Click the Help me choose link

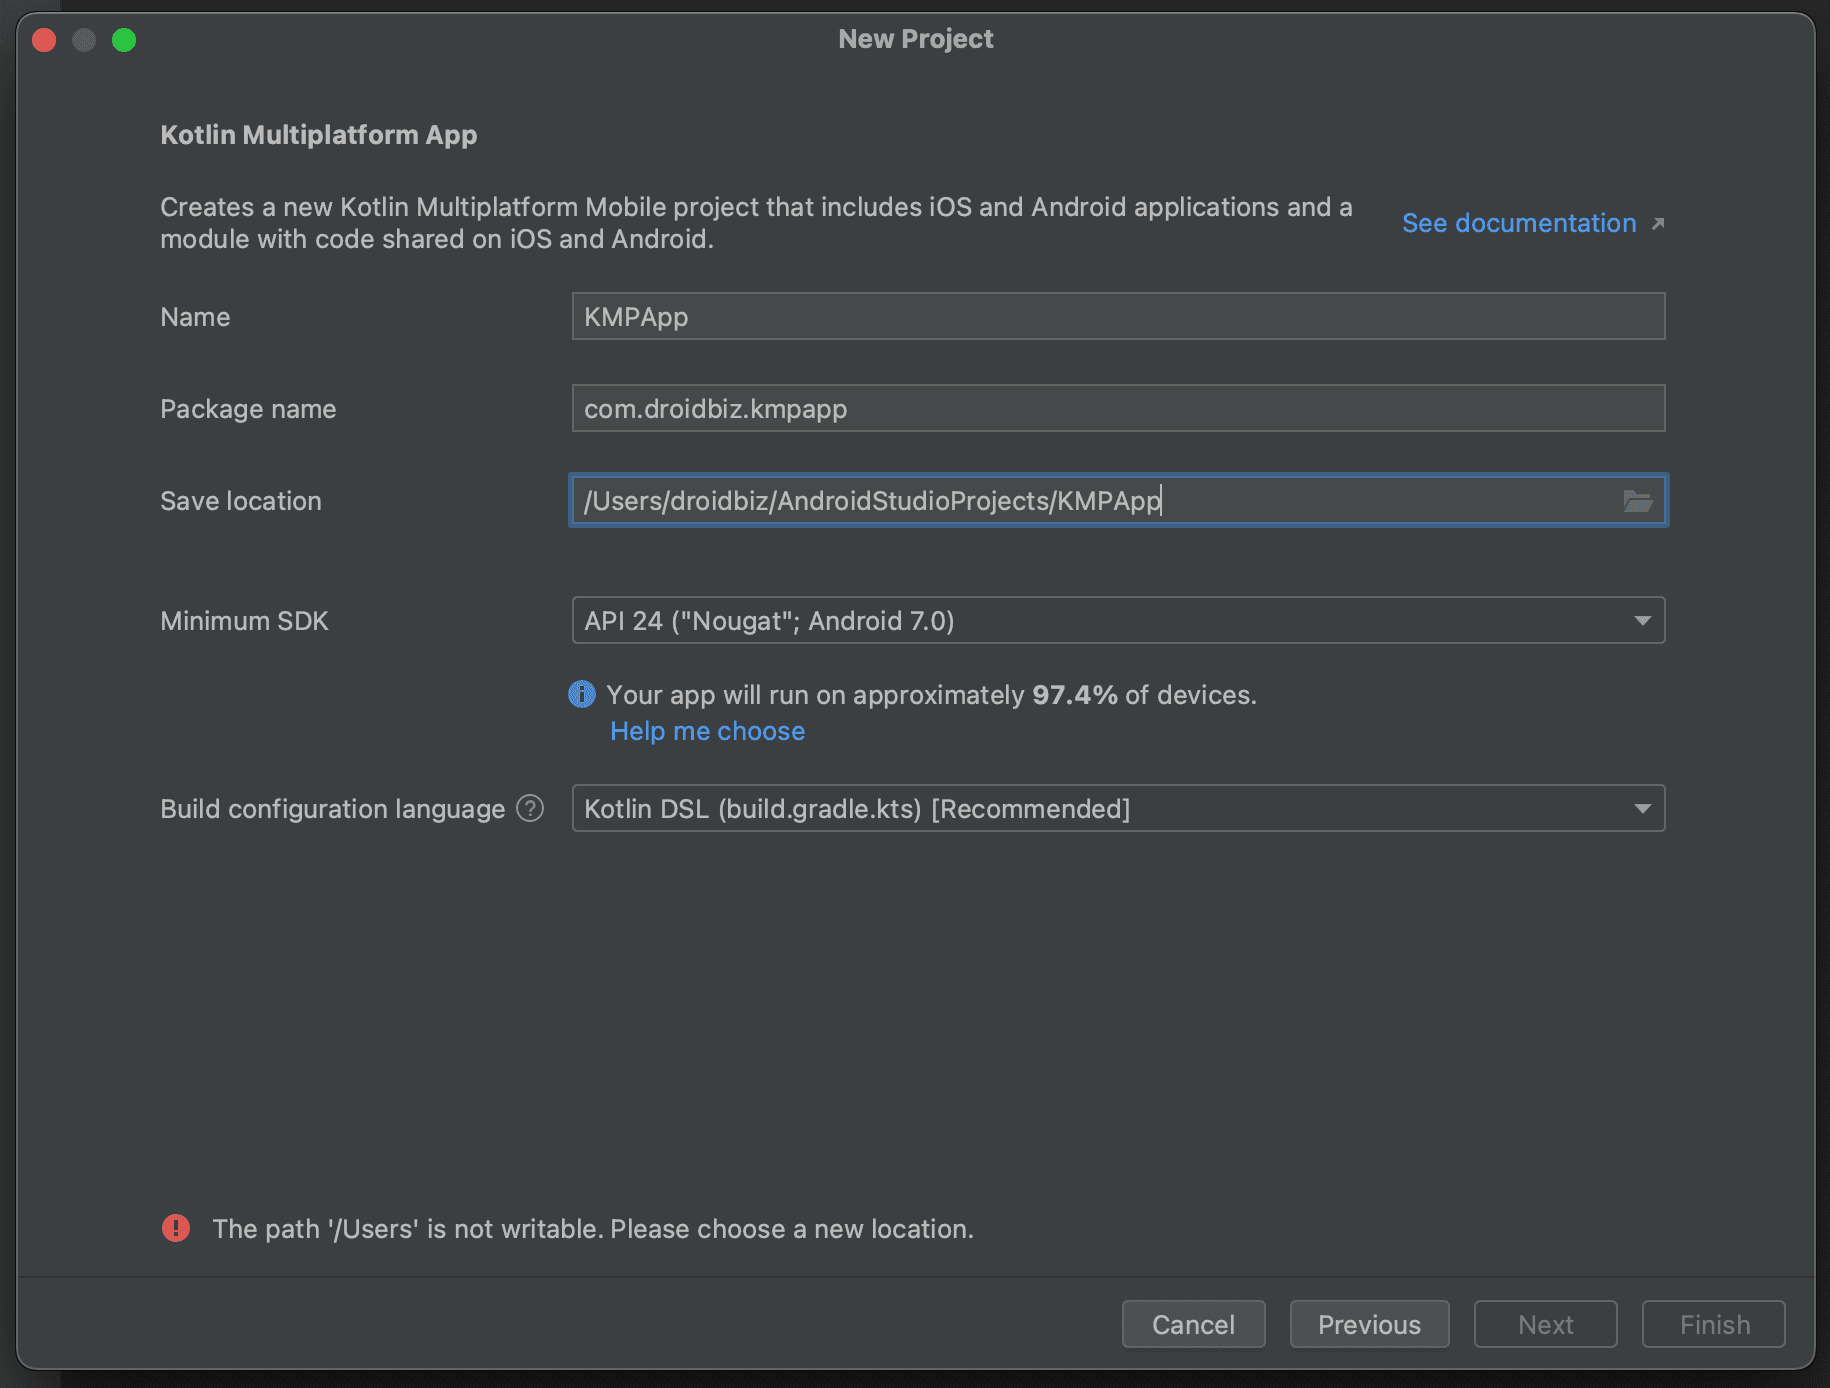(707, 731)
